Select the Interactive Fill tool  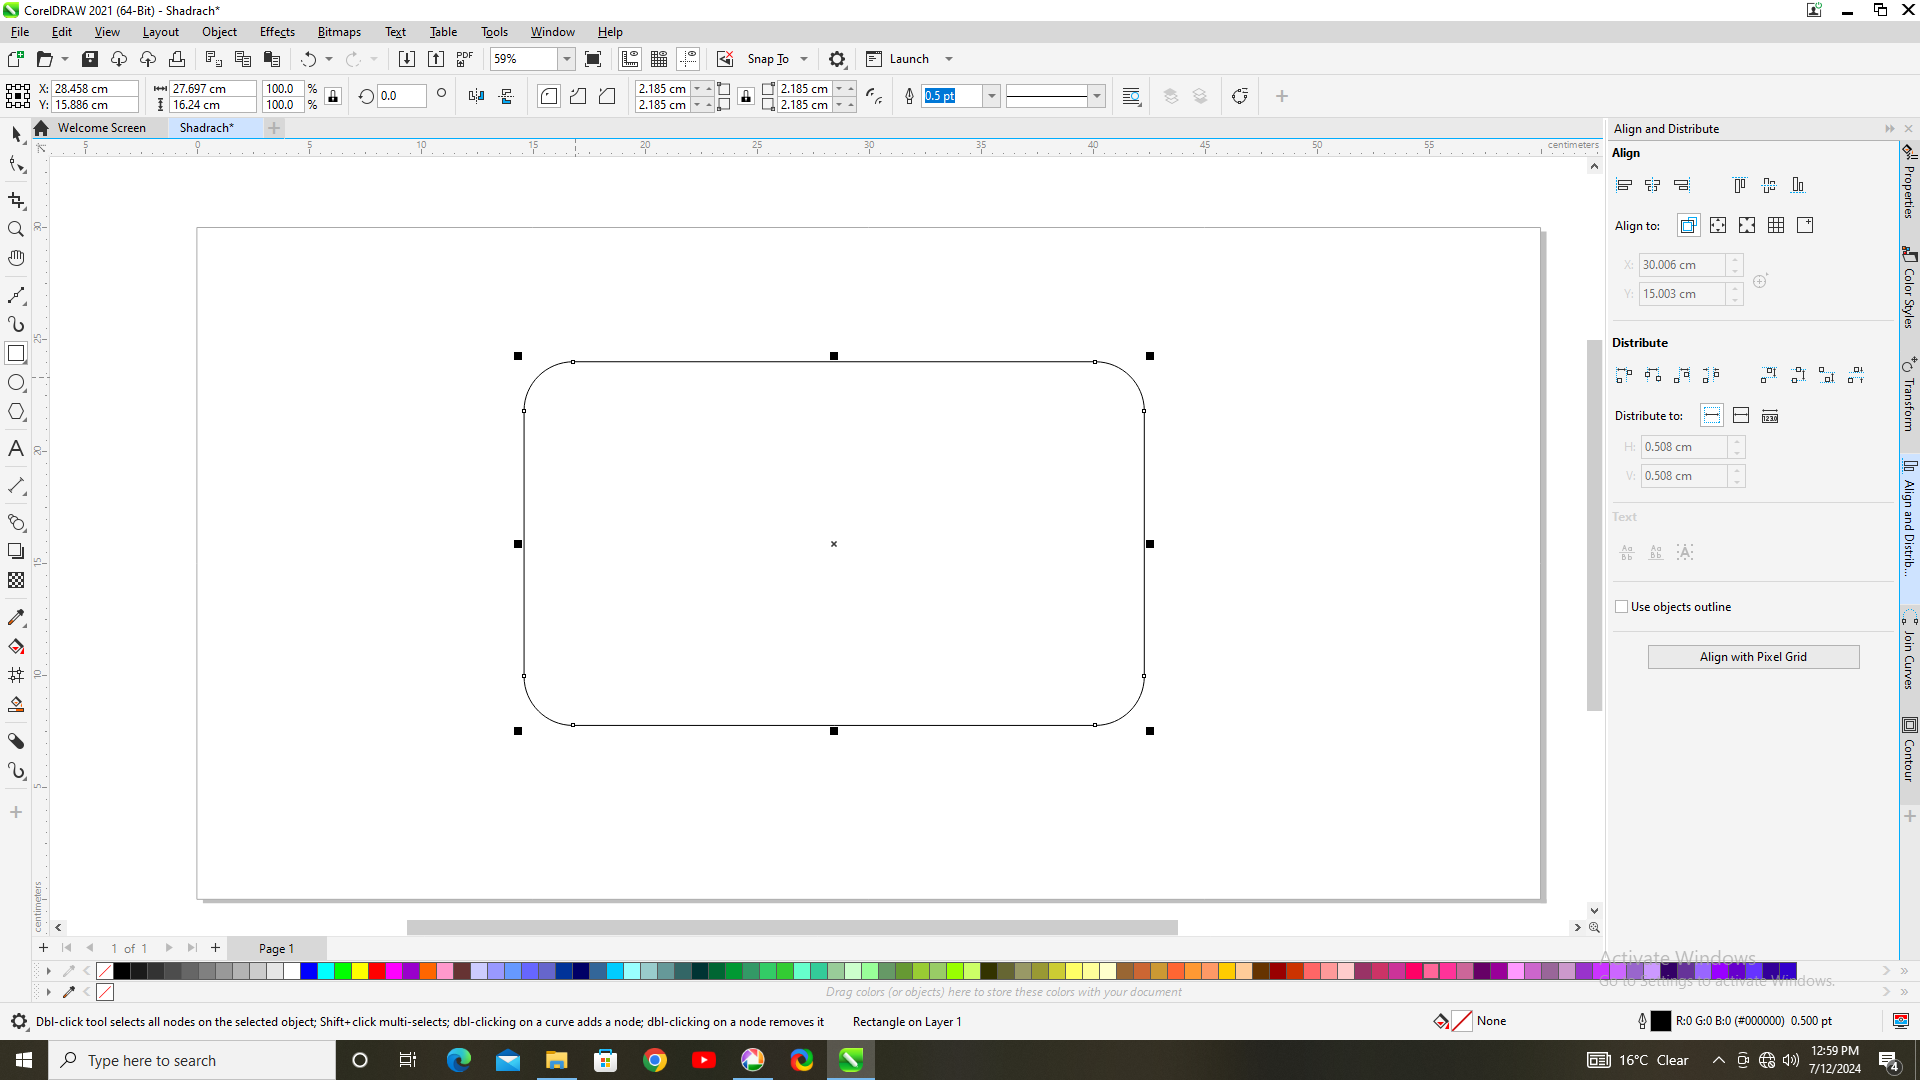pos(16,646)
